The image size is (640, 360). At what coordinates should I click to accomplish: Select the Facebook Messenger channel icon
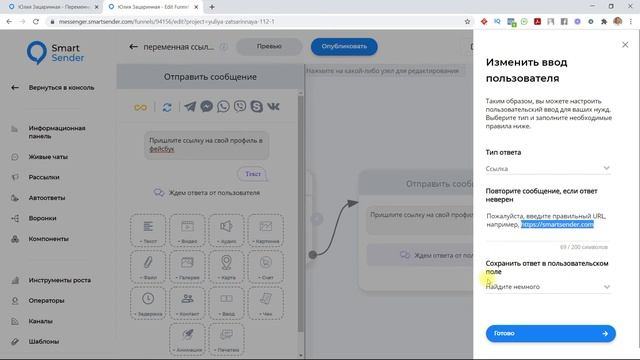pos(207,107)
